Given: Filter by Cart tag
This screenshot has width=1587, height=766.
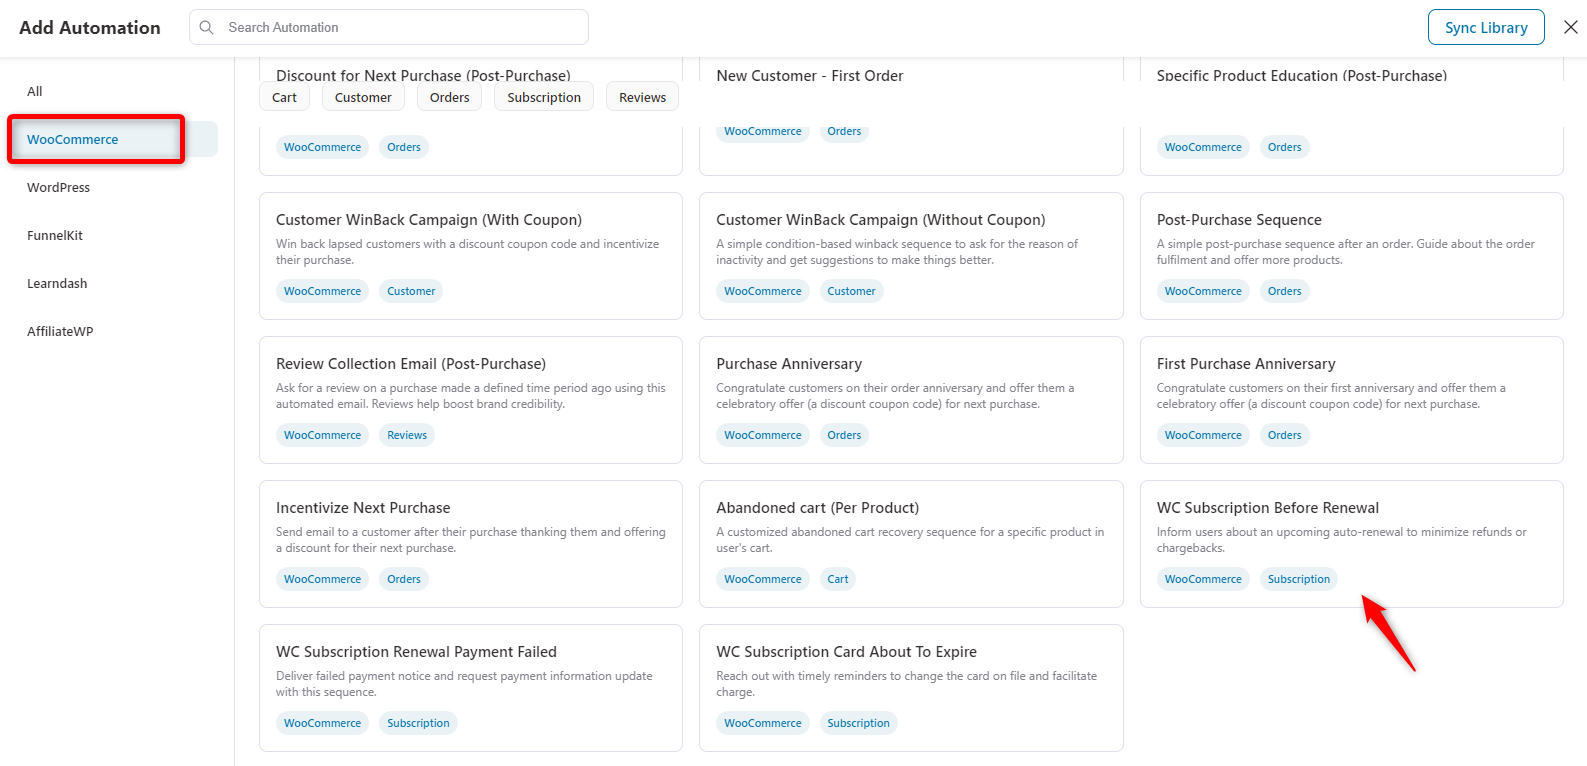Looking at the screenshot, I should pos(284,97).
